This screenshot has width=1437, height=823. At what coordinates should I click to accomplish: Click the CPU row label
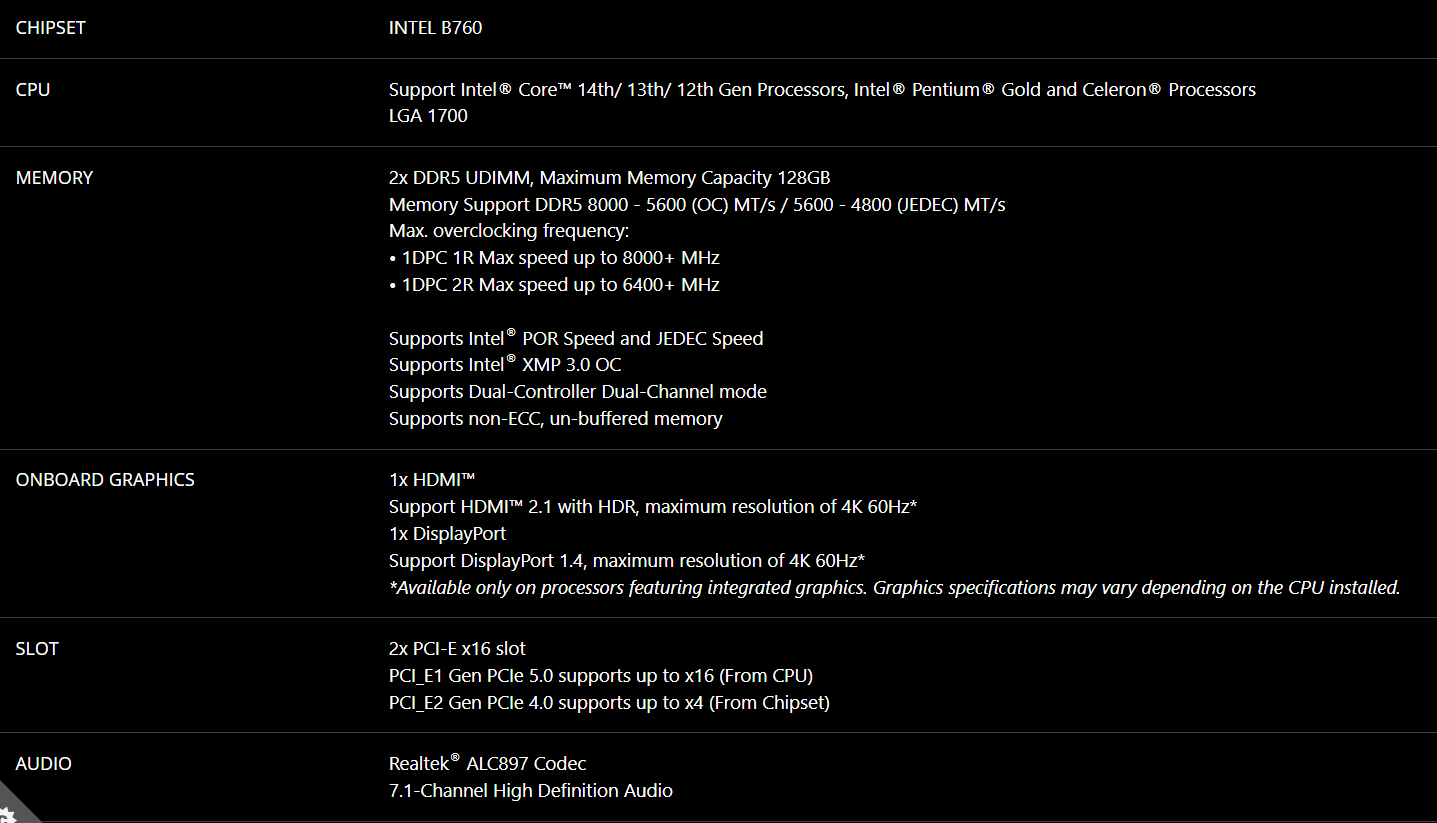pos(32,90)
